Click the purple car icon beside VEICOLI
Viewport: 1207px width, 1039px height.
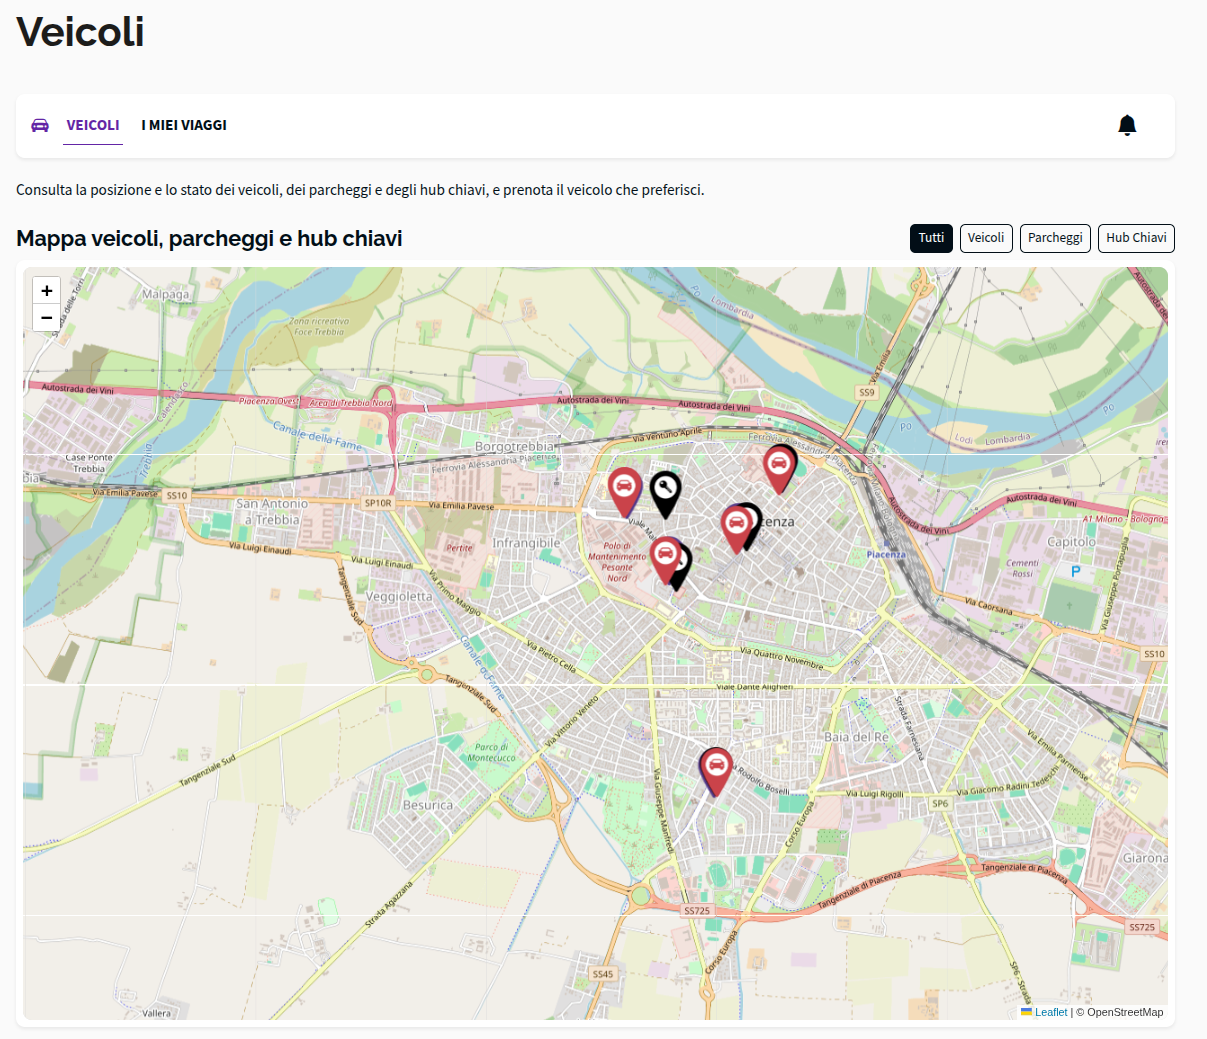pos(40,125)
